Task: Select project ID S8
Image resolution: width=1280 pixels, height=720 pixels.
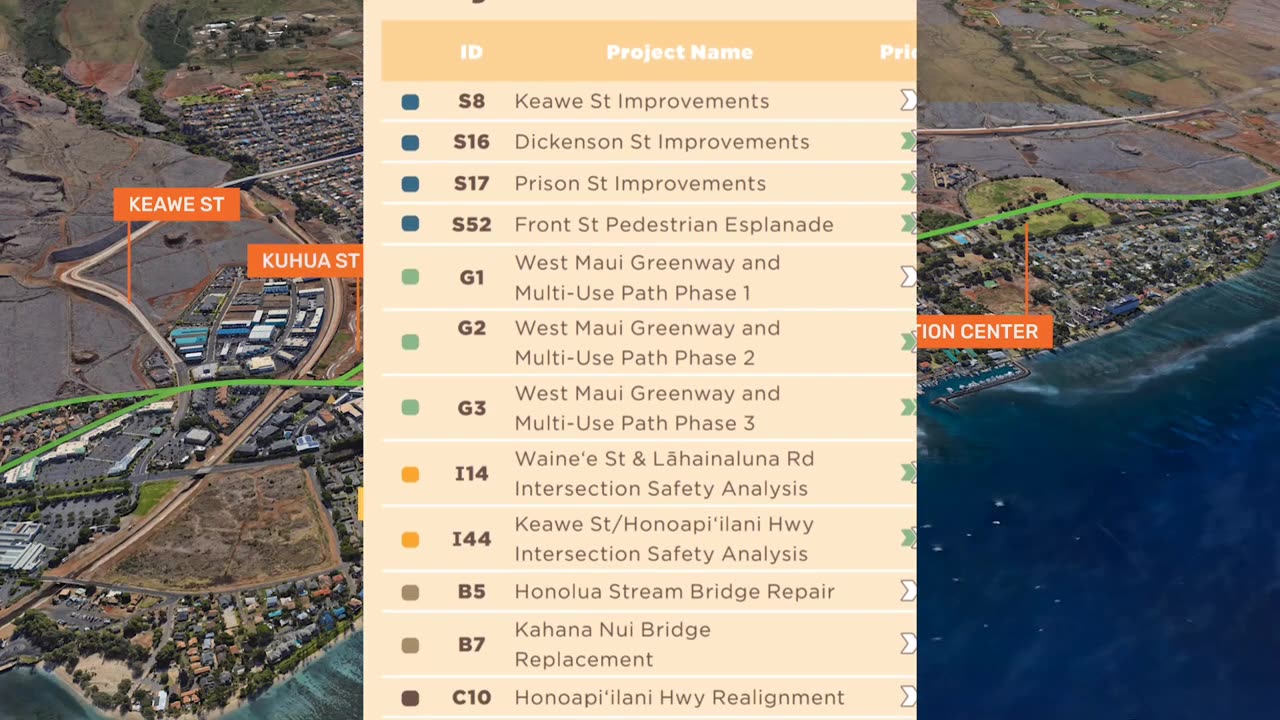Action: point(472,101)
